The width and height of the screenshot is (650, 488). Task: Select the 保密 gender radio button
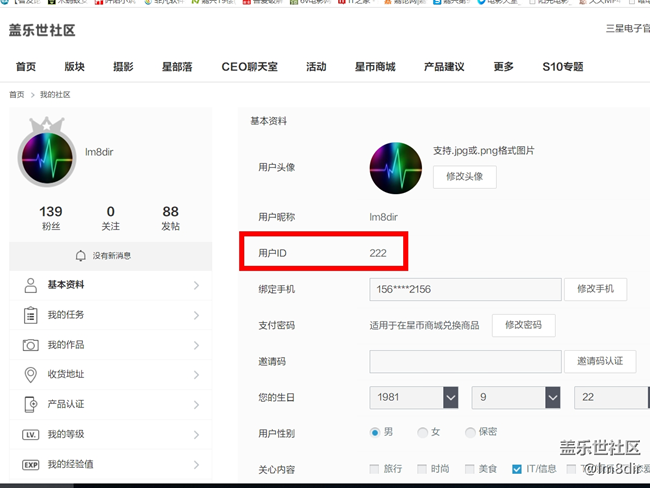pyautogui.click(x=470, y=433)
